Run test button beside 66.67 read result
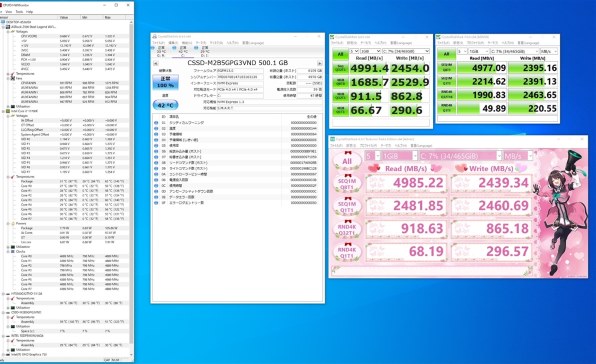This screenshot has width=596, height=364. 340,110
